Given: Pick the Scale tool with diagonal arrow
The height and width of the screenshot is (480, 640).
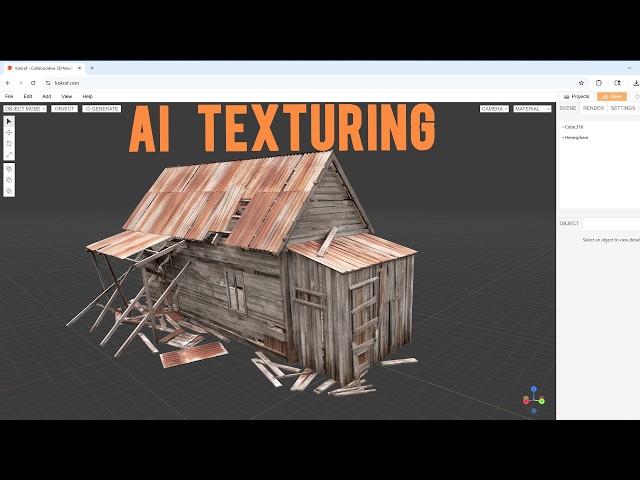Looking at the screenshot, I should coord(9,155).
